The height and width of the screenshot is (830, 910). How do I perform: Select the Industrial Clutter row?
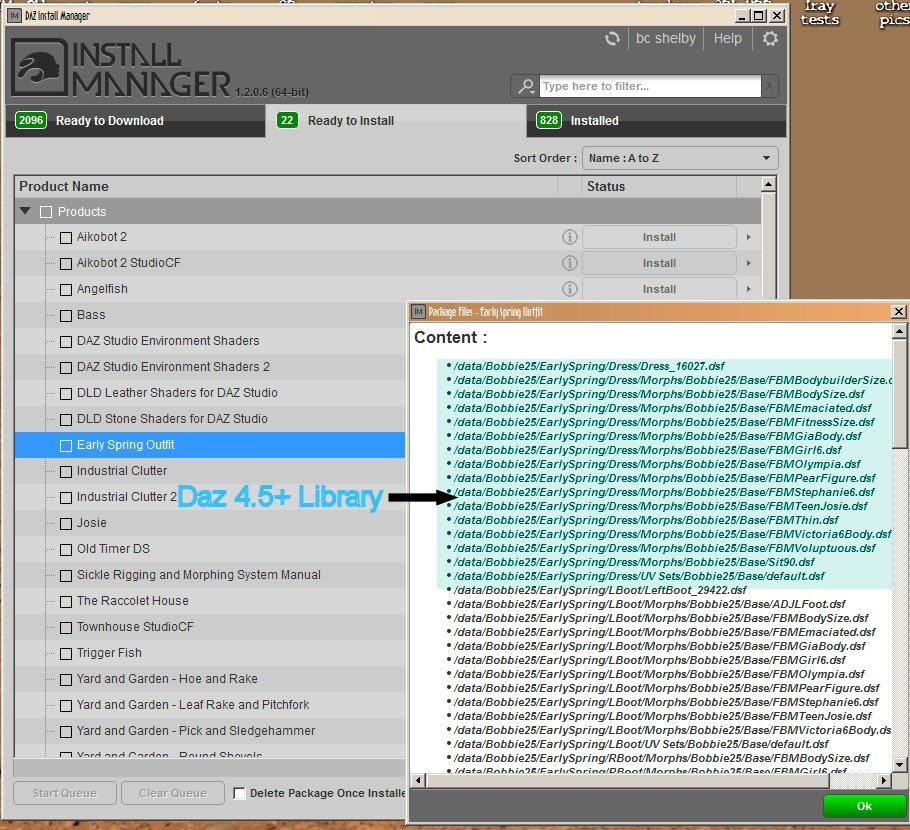point(210,471)
